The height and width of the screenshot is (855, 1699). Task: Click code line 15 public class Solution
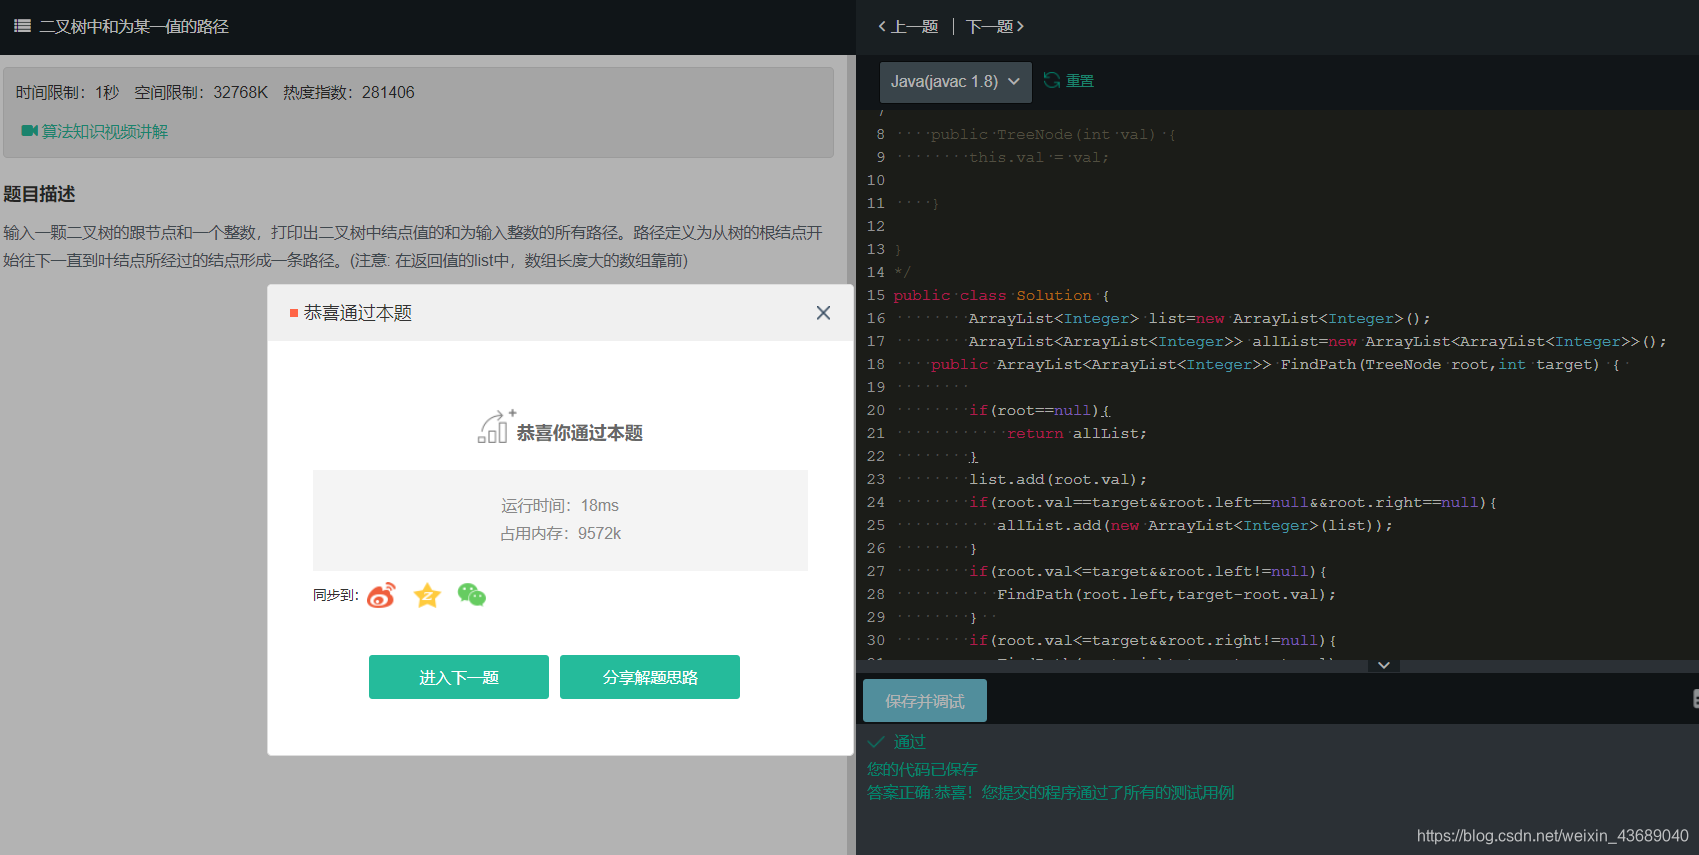pos(1001,296)
